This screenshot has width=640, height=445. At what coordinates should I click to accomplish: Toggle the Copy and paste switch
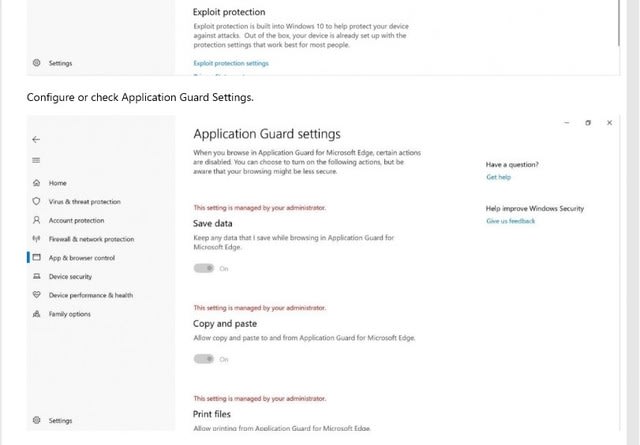pyautogui.click(x=204, y=359)
